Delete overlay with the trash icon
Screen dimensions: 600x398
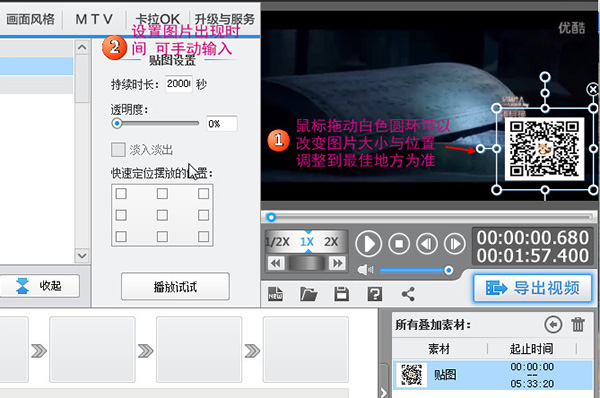tap(578, 325)
